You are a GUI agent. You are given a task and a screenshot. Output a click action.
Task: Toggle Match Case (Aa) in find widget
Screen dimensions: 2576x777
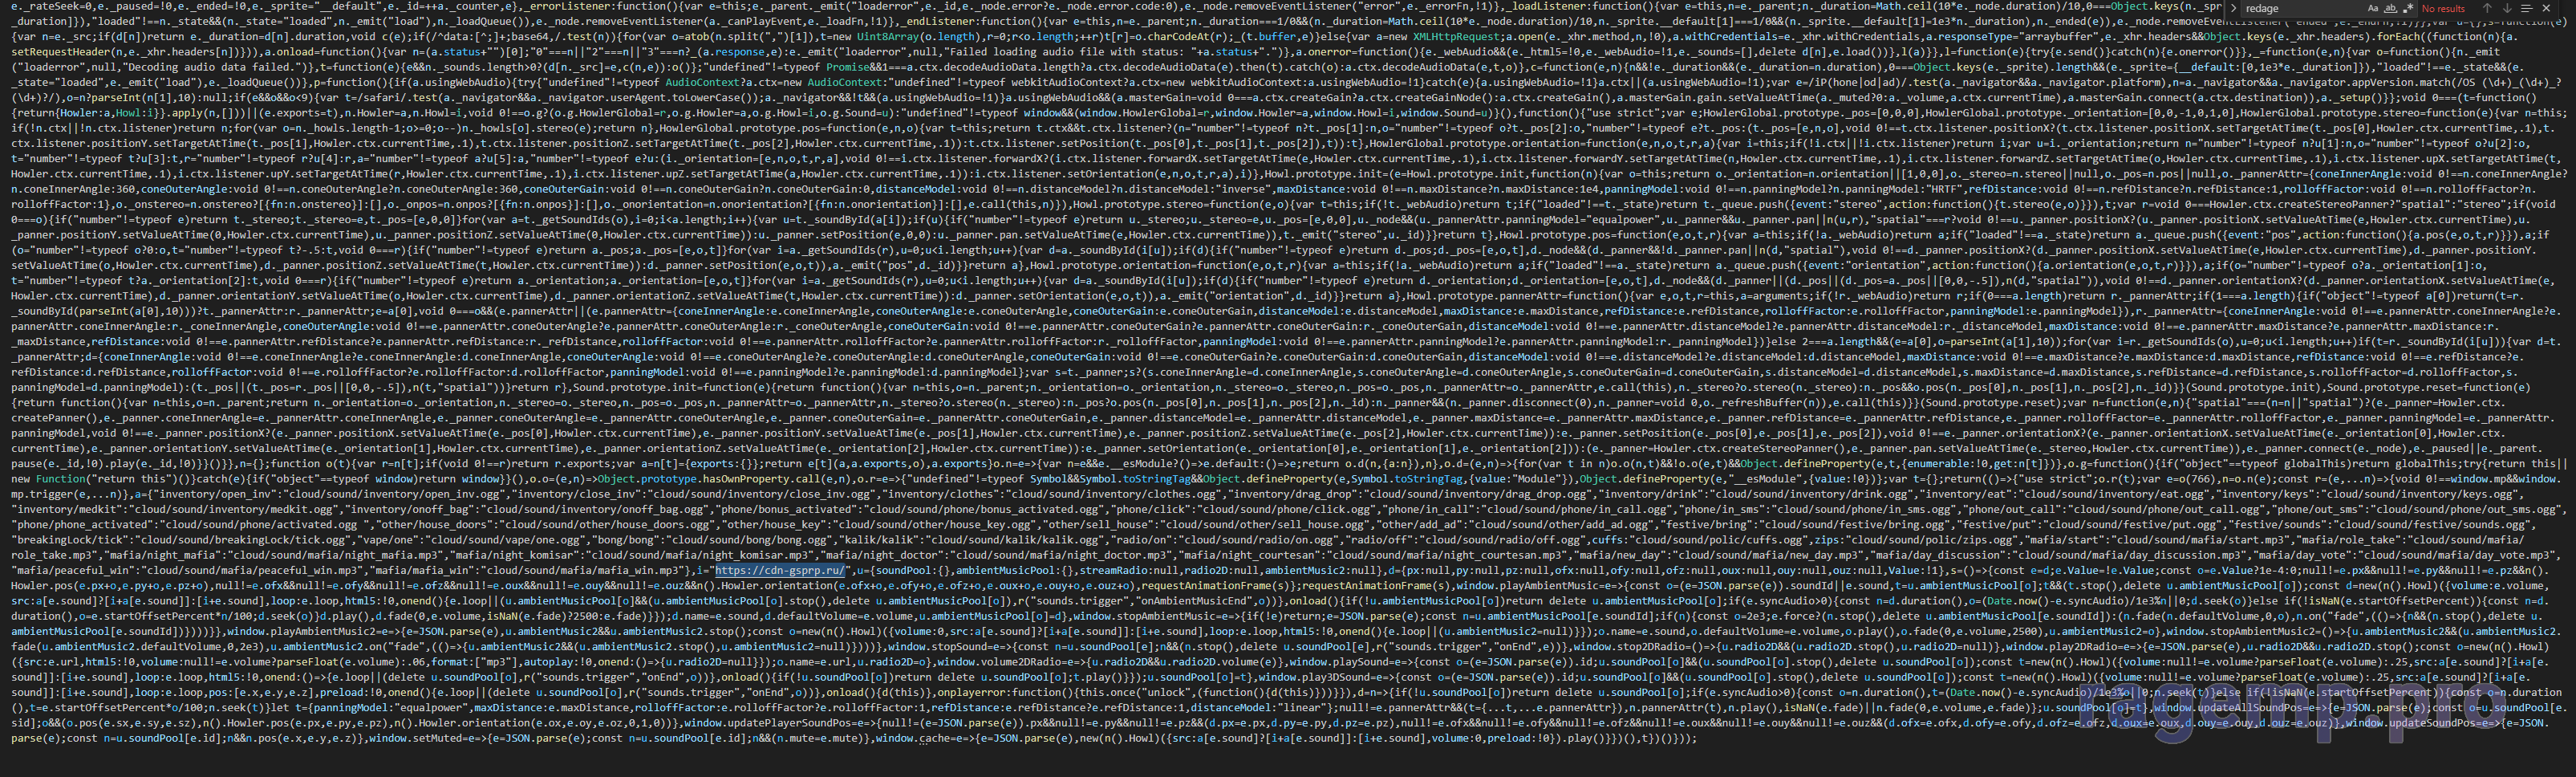(2373, 8)
